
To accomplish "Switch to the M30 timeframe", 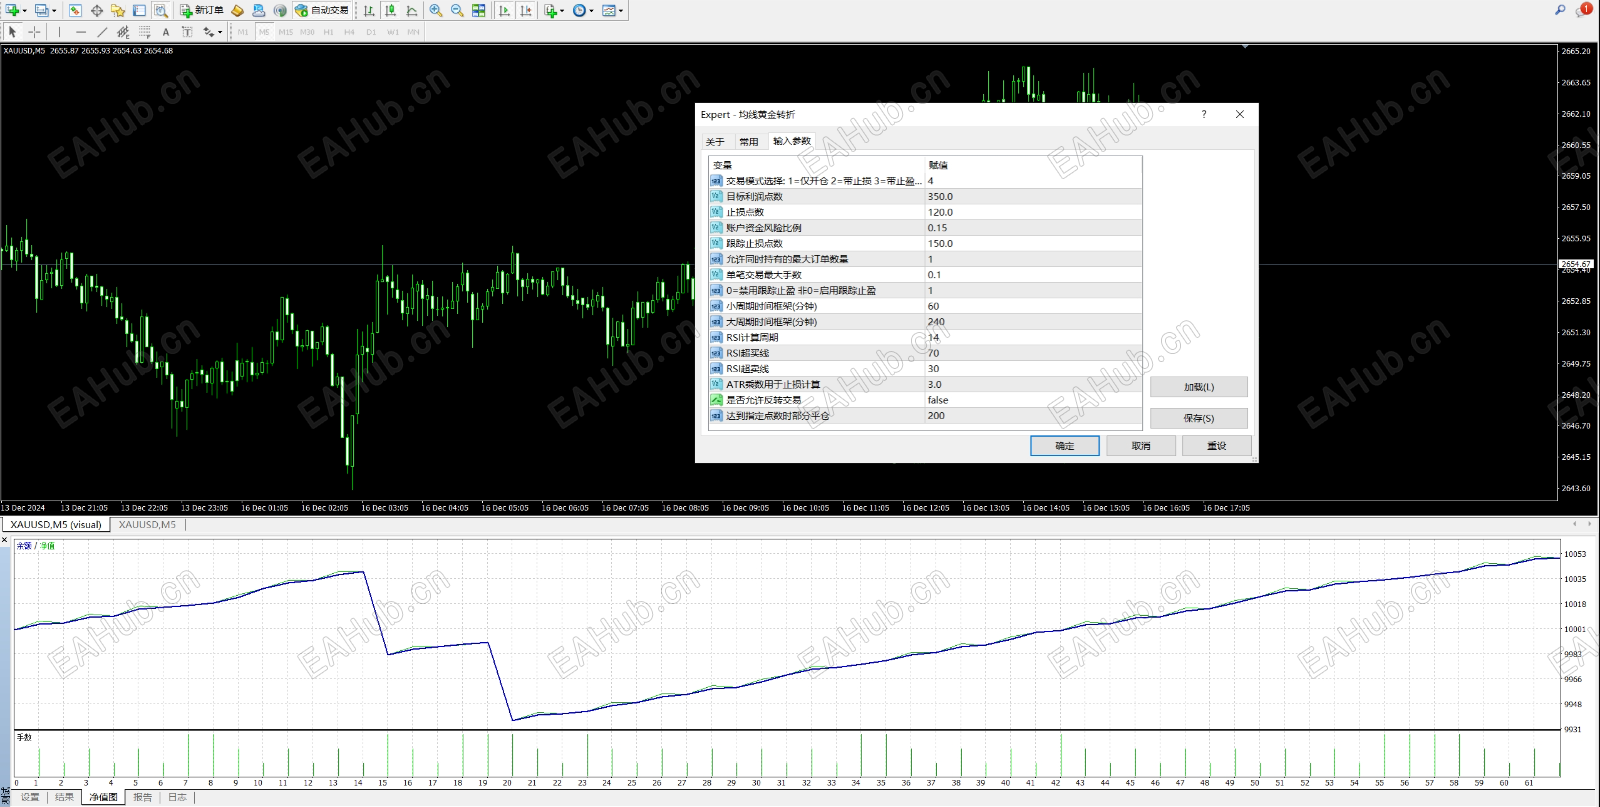I will click(x=307, y=32).
